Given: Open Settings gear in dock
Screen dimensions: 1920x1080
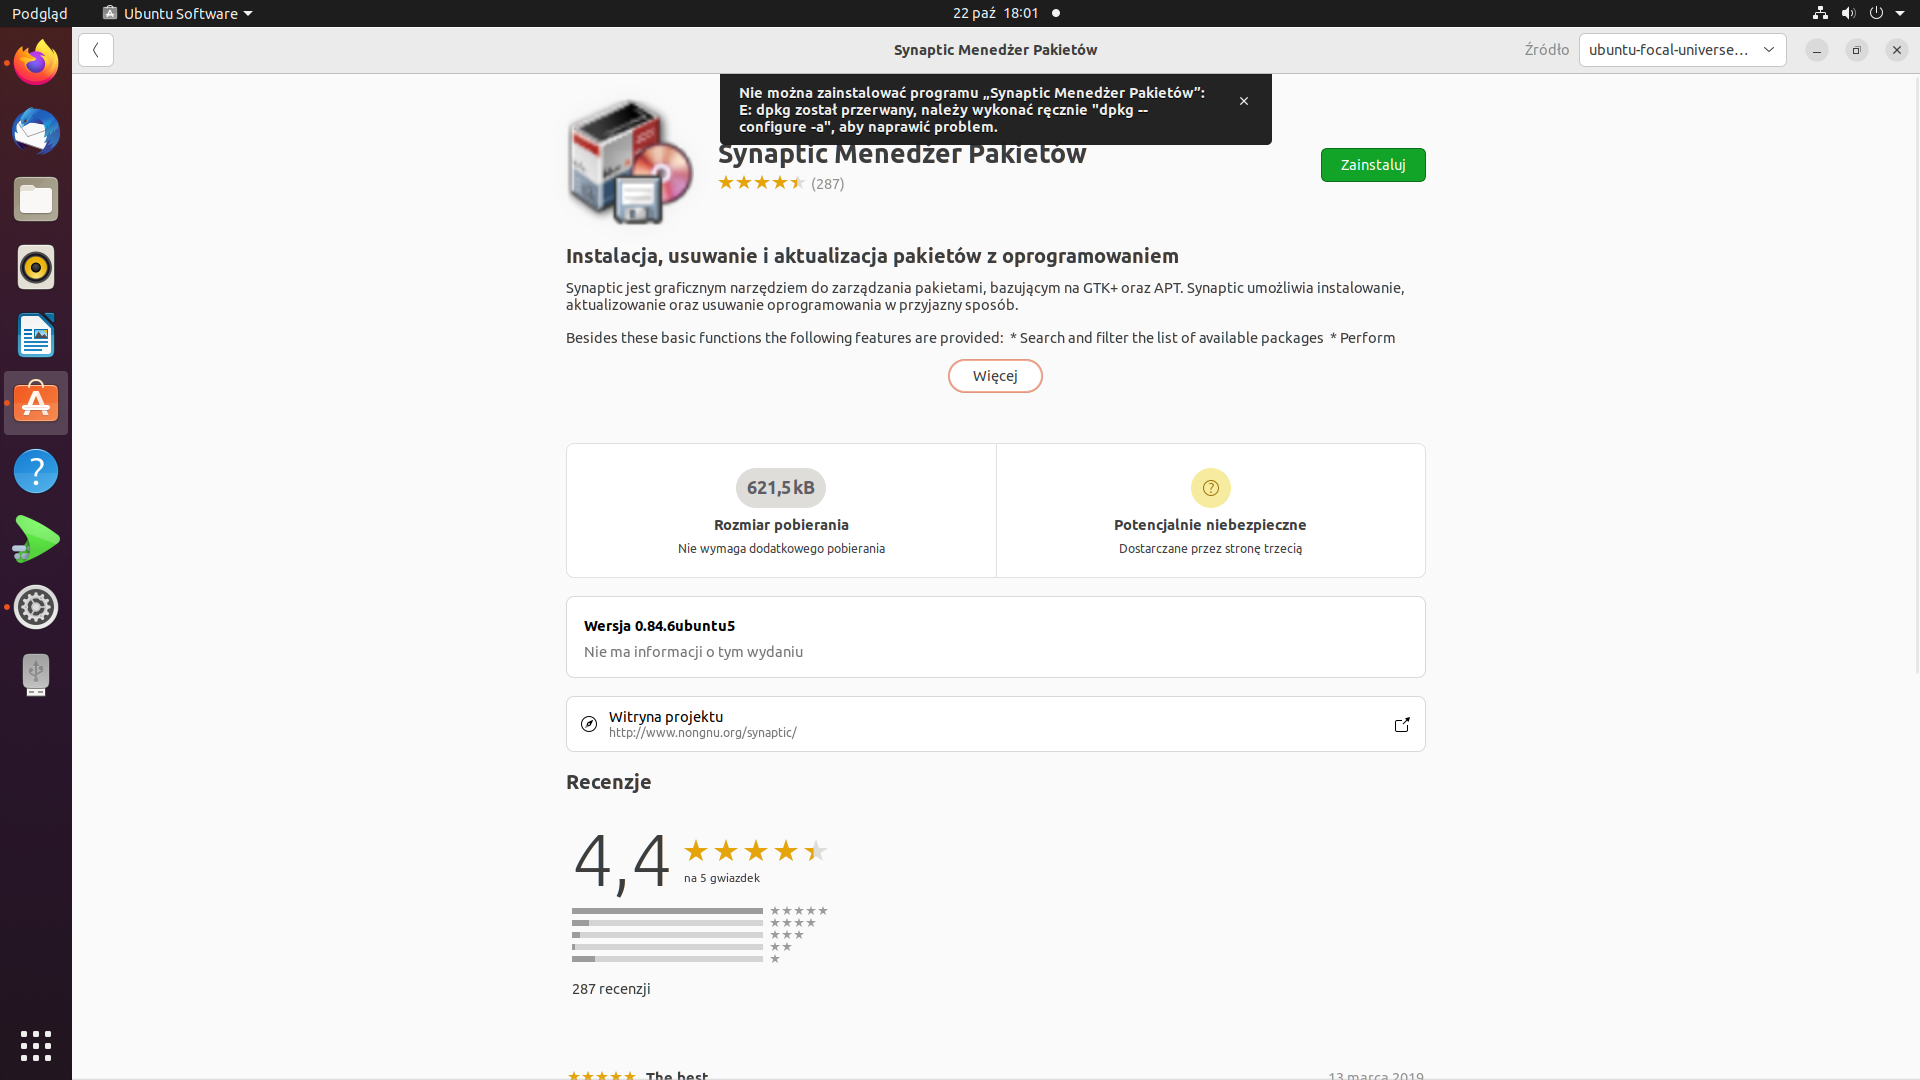Looking at the screenshot, I should pos(36,607).
